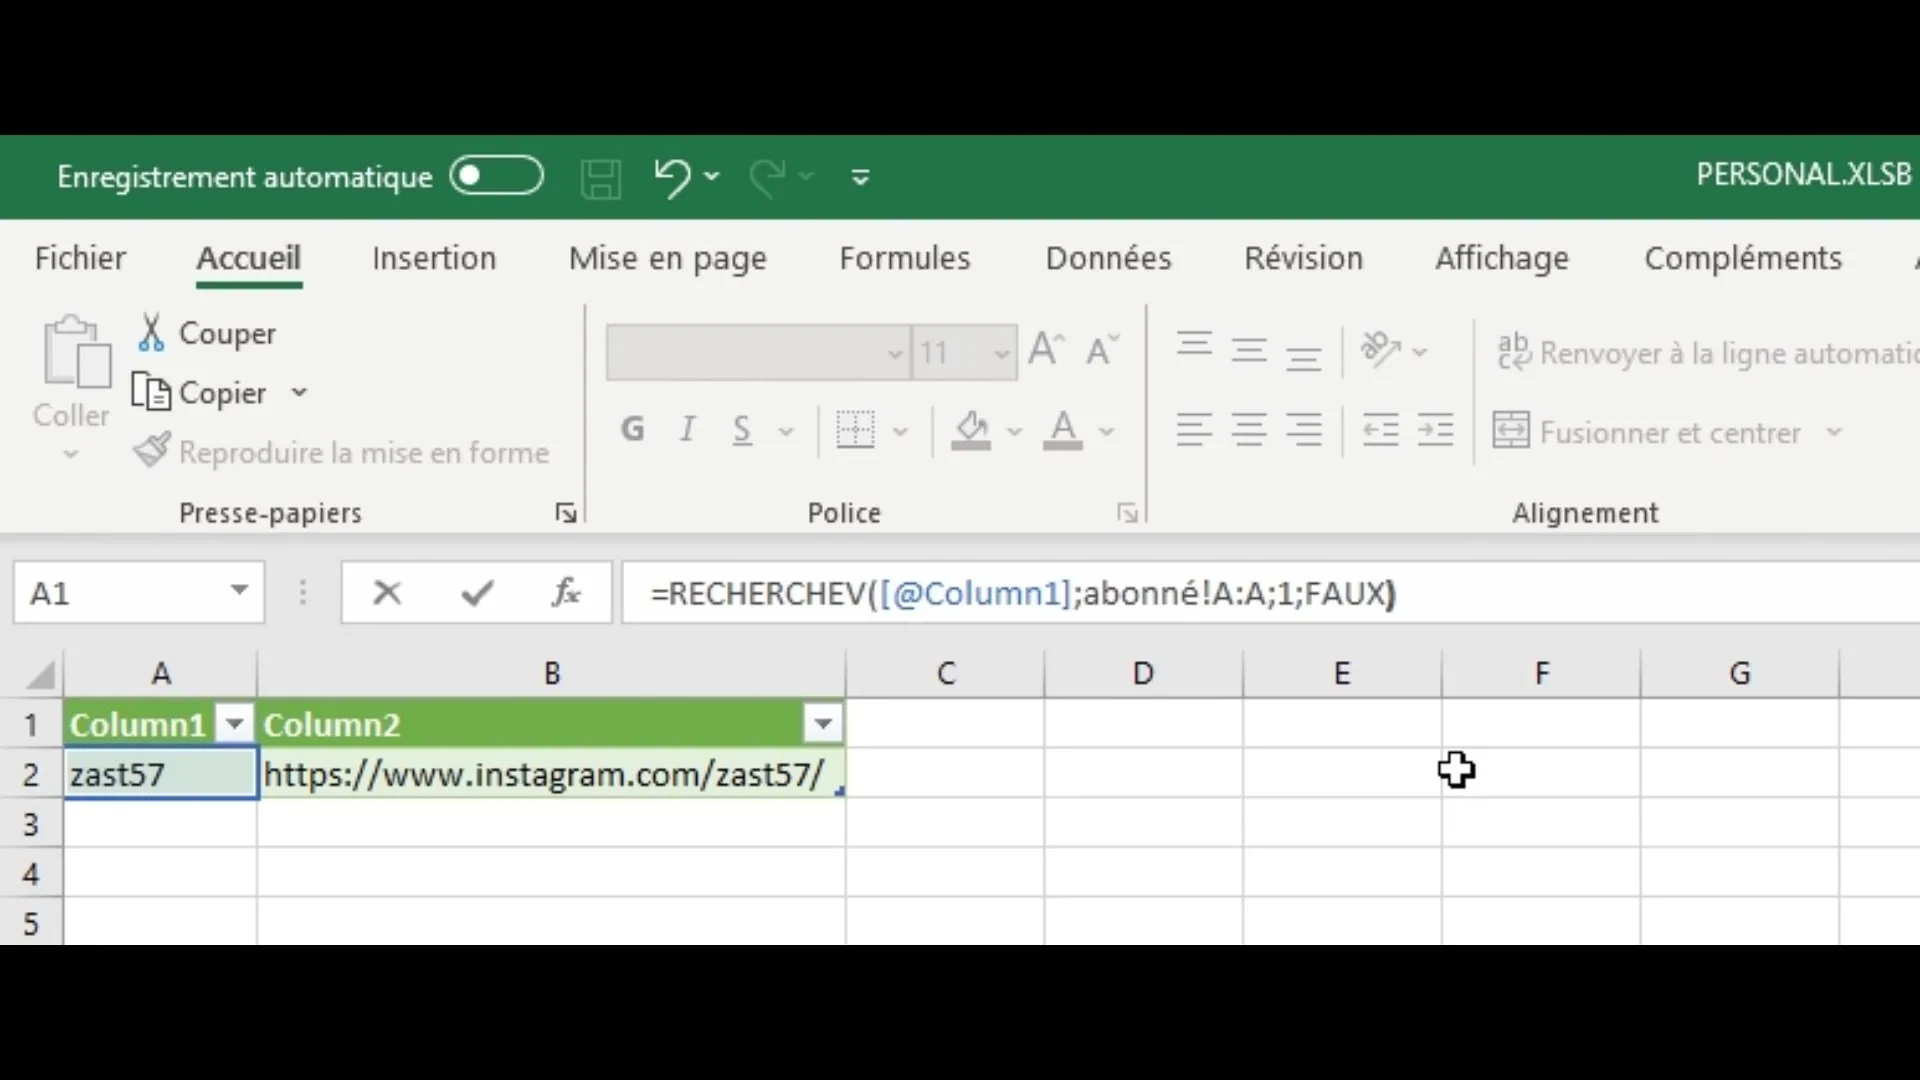
Task: Open the Column1 filter dropdown
Action: pos(235,723)
